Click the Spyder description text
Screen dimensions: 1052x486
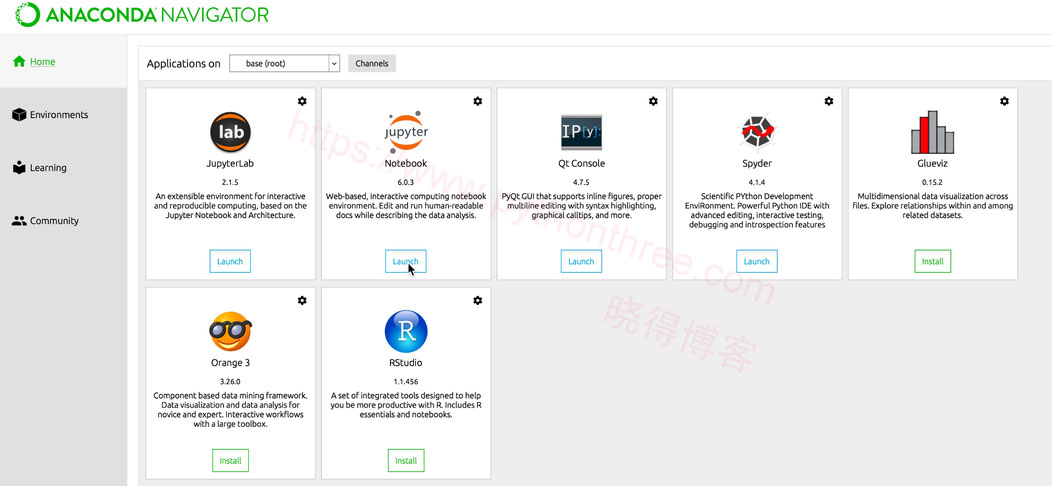click(x=757, y=211)
